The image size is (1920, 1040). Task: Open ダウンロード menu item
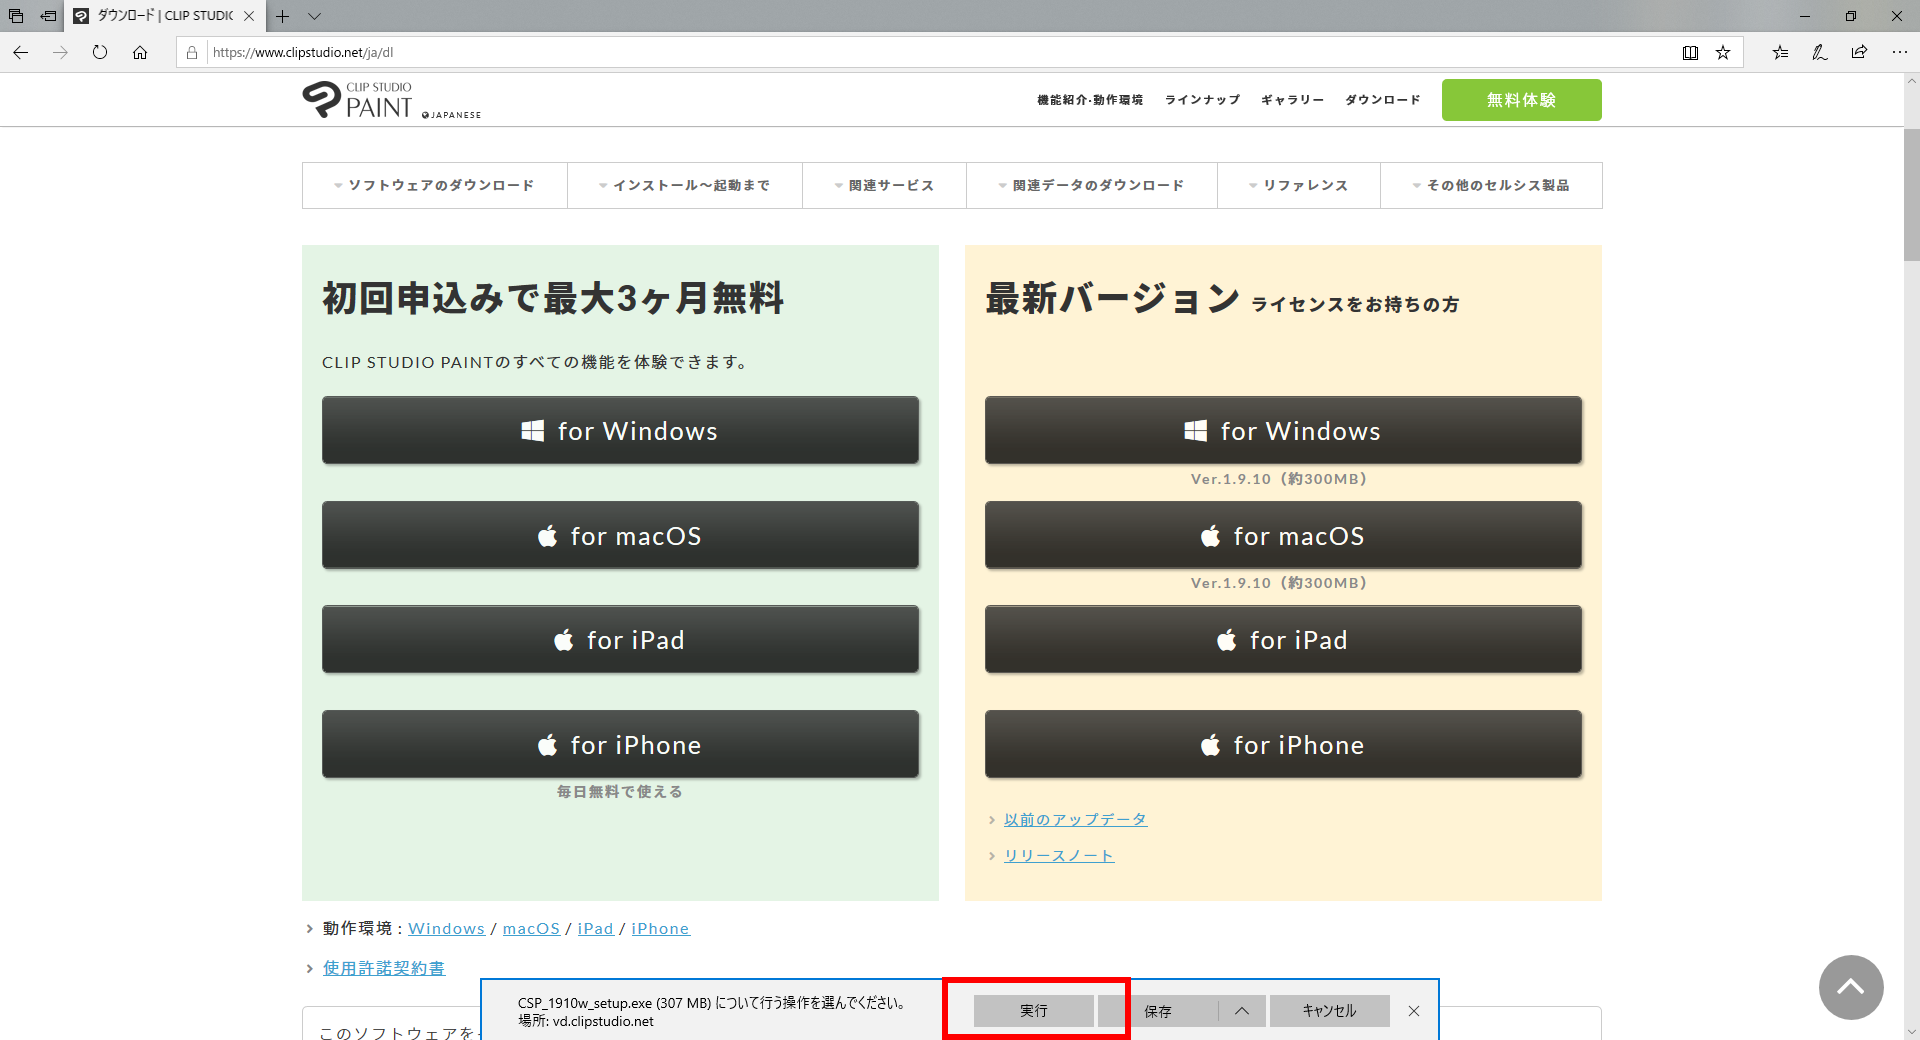[x=1382, y=100]
